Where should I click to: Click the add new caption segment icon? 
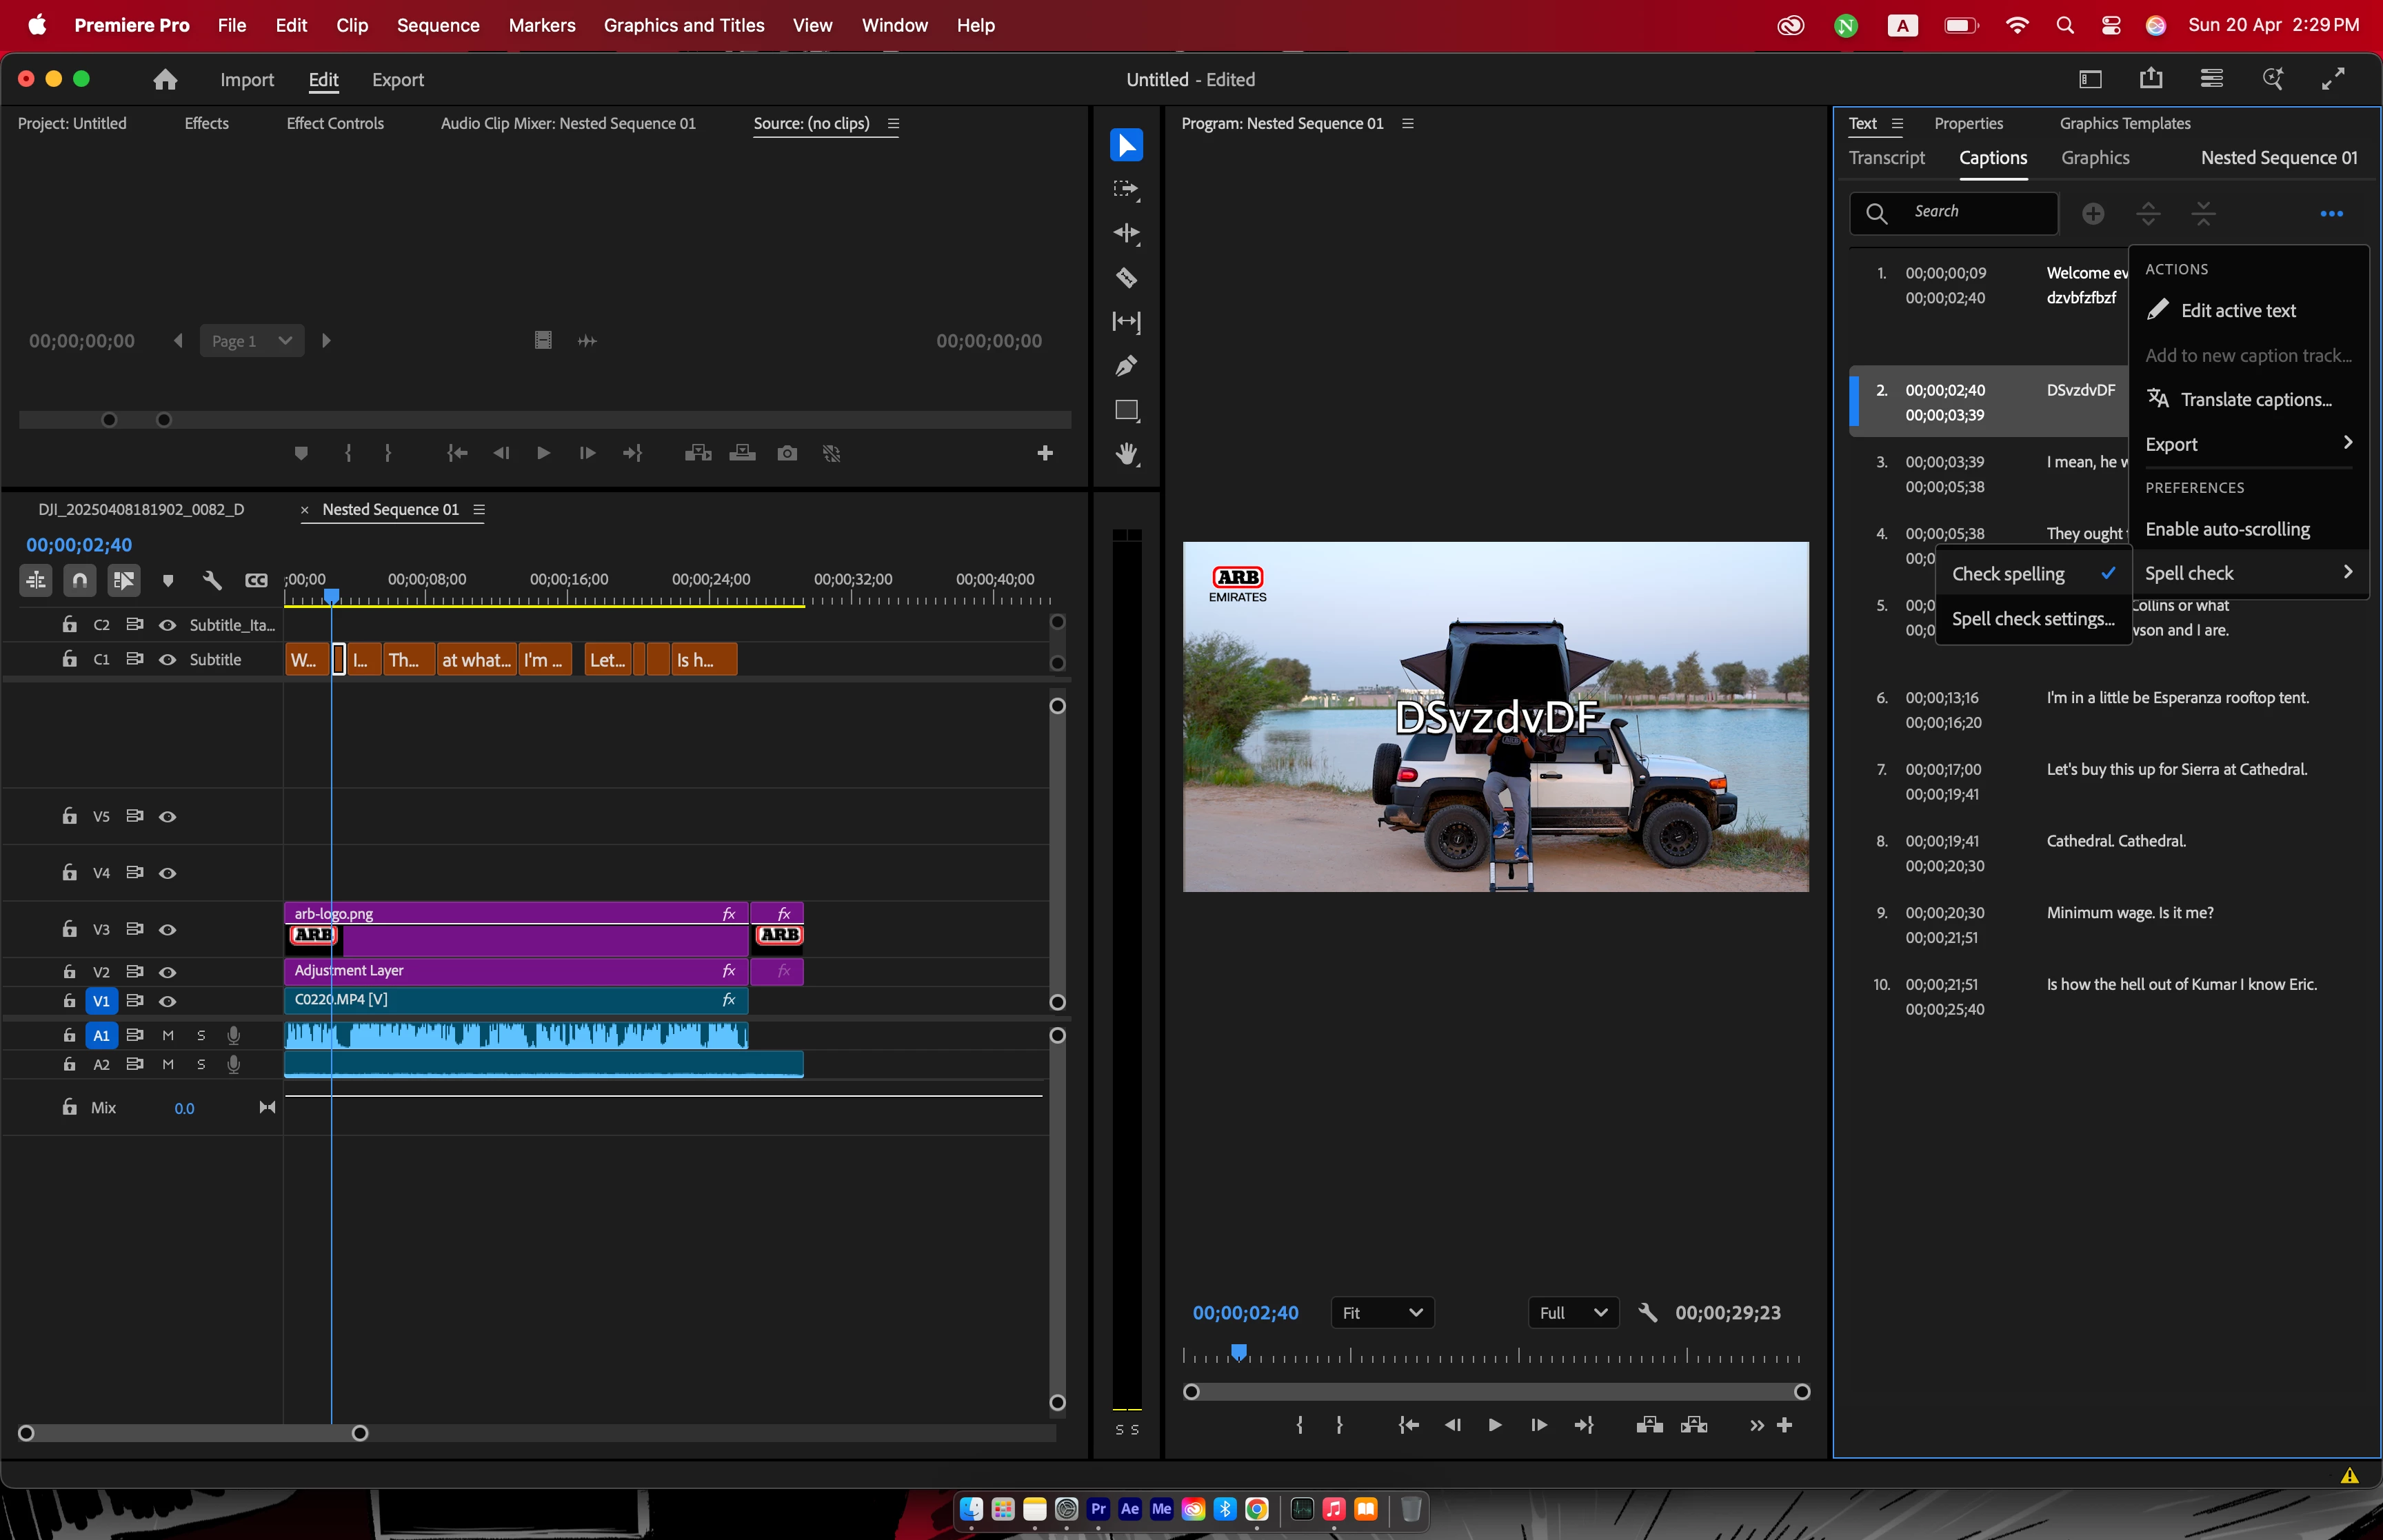tap(2093, 213)
